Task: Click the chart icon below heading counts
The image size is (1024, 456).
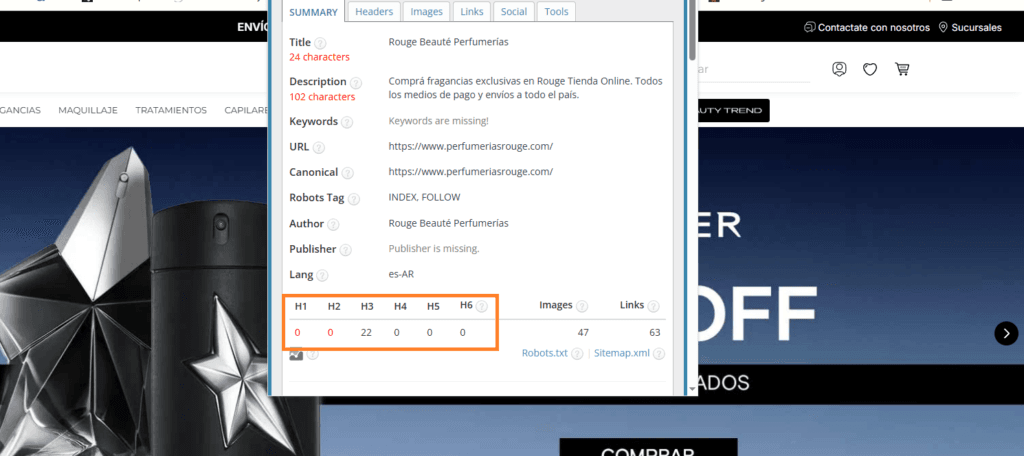Action: point(296,354)
